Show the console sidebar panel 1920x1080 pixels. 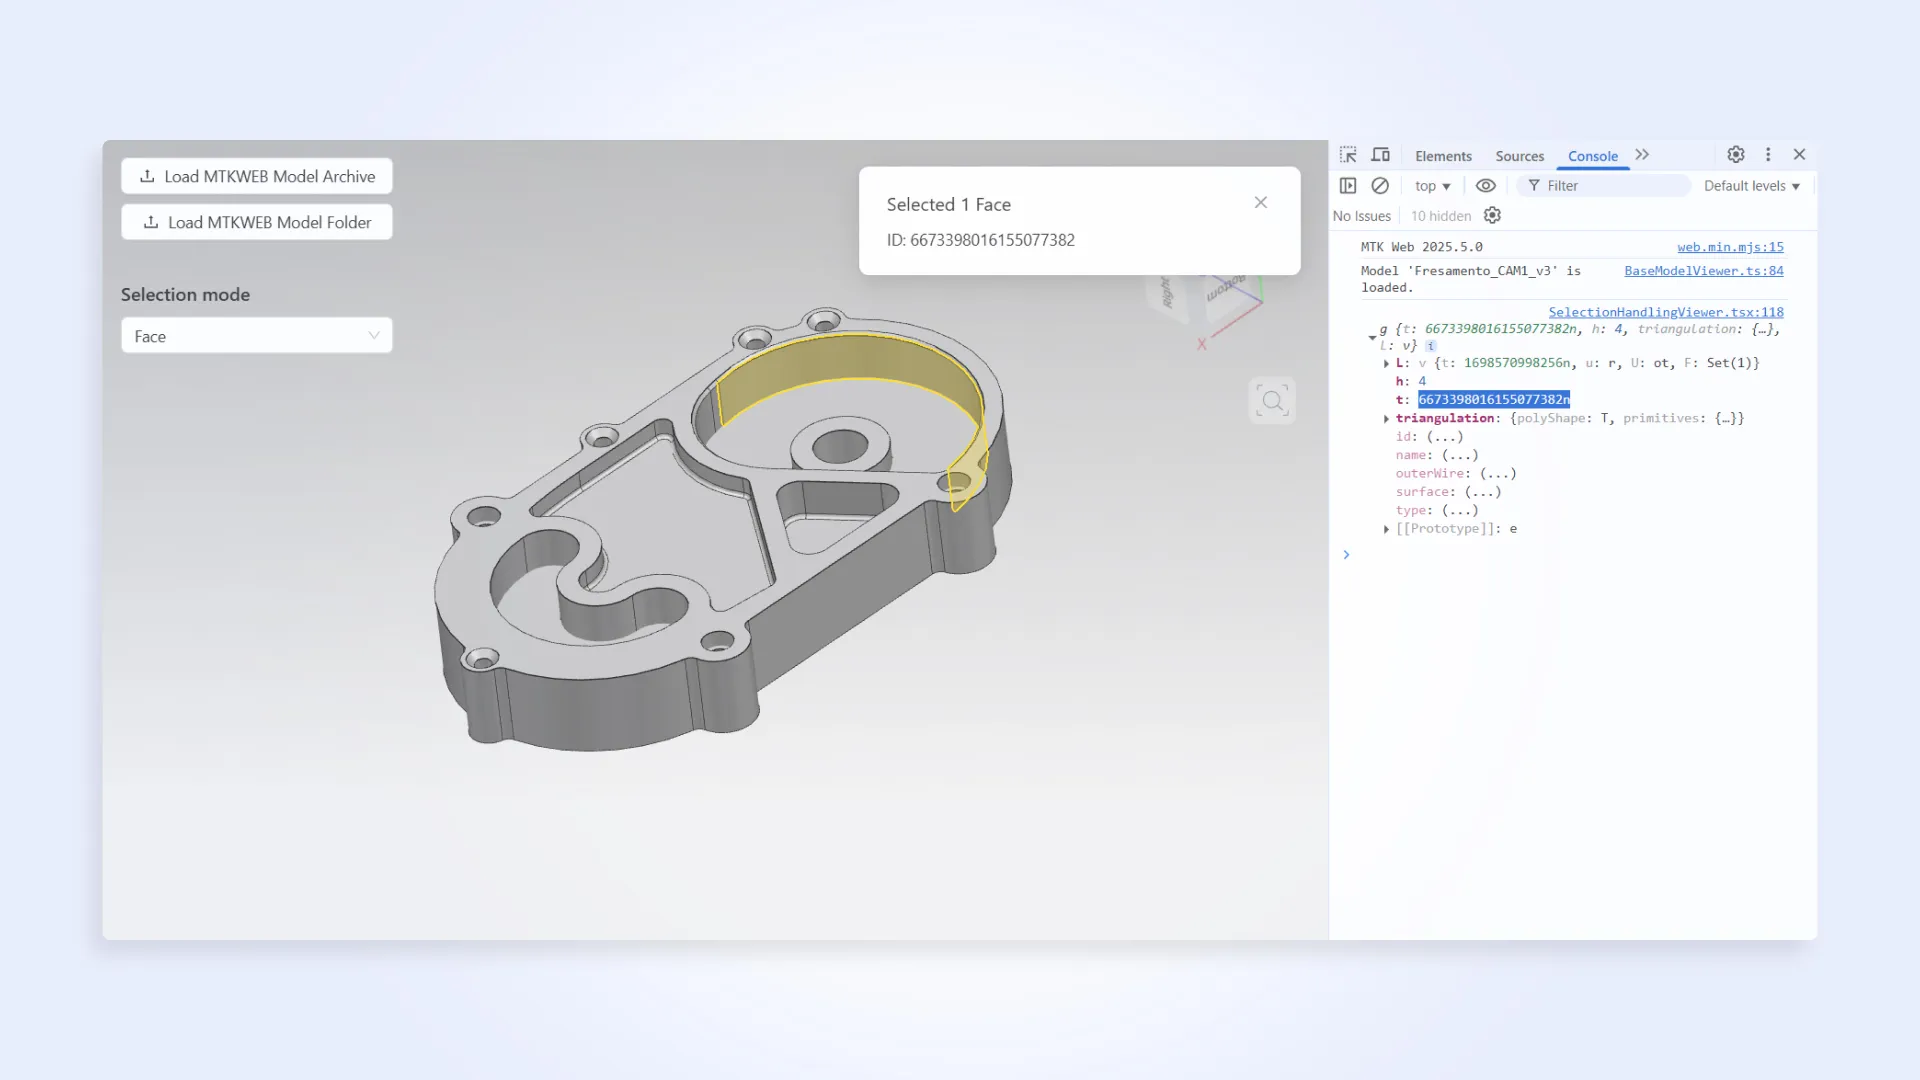[x=1348, y=186]
